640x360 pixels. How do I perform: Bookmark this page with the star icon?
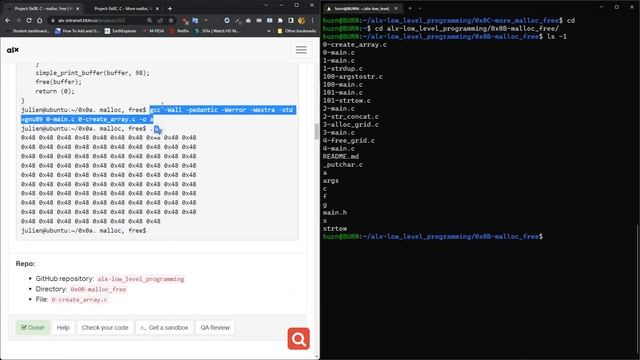click(171, 20)
